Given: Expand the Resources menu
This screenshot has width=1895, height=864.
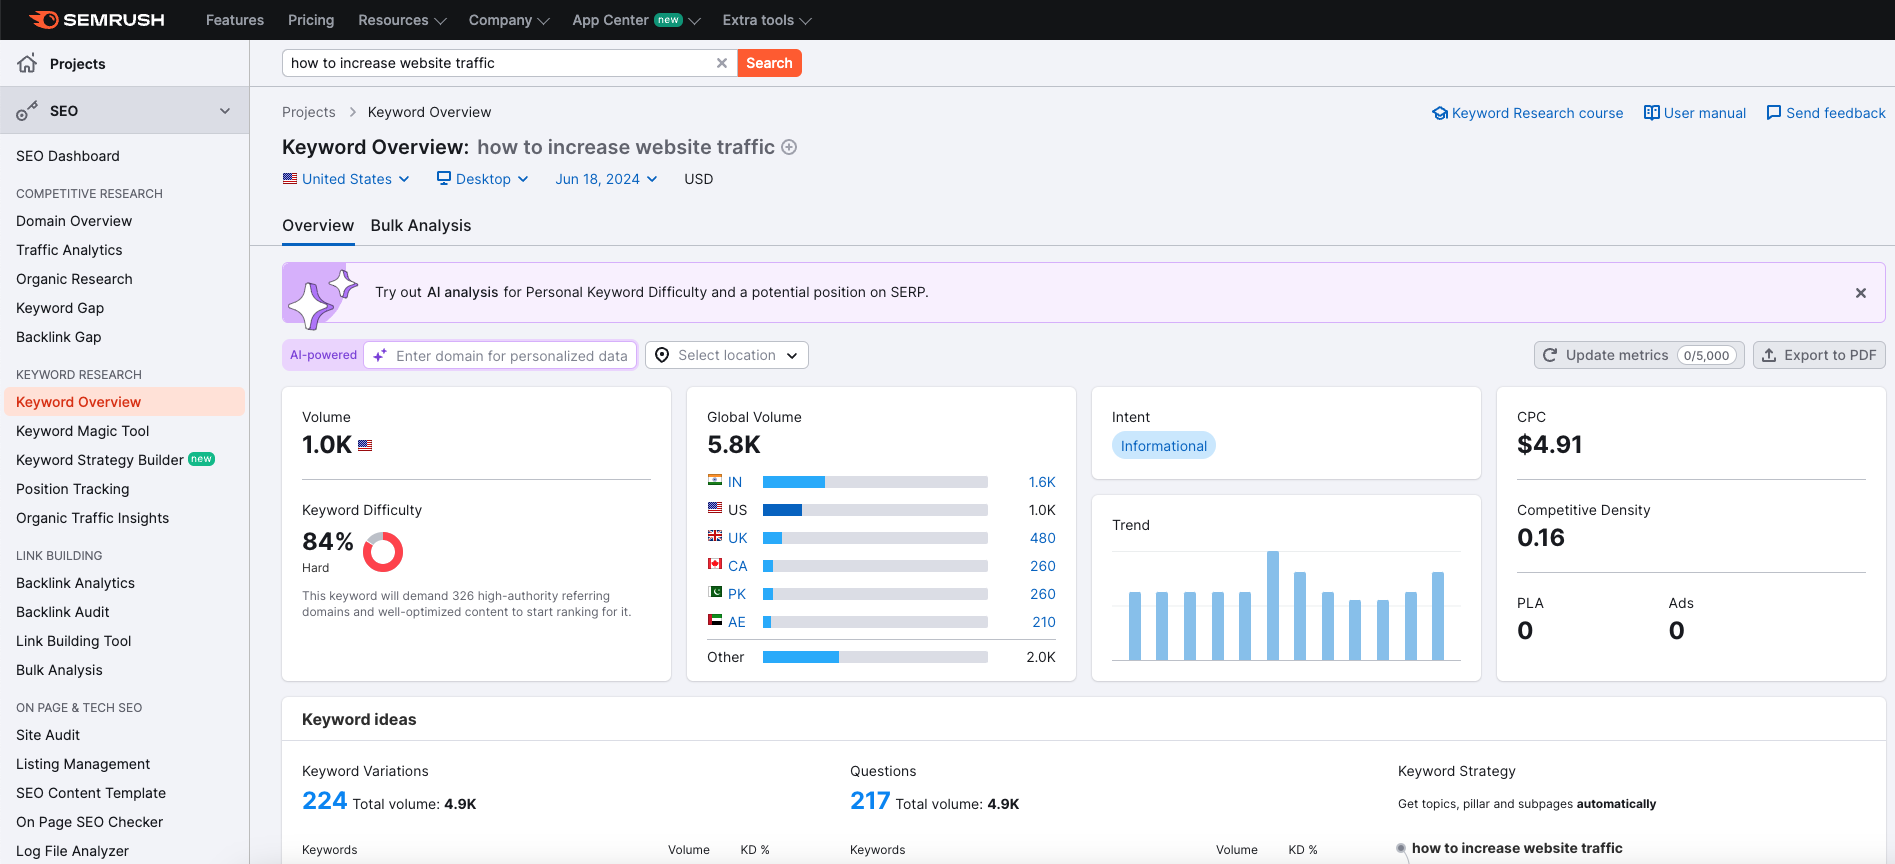Looking at the screenshot, I should pyautogui.click(x=402, y=20).
